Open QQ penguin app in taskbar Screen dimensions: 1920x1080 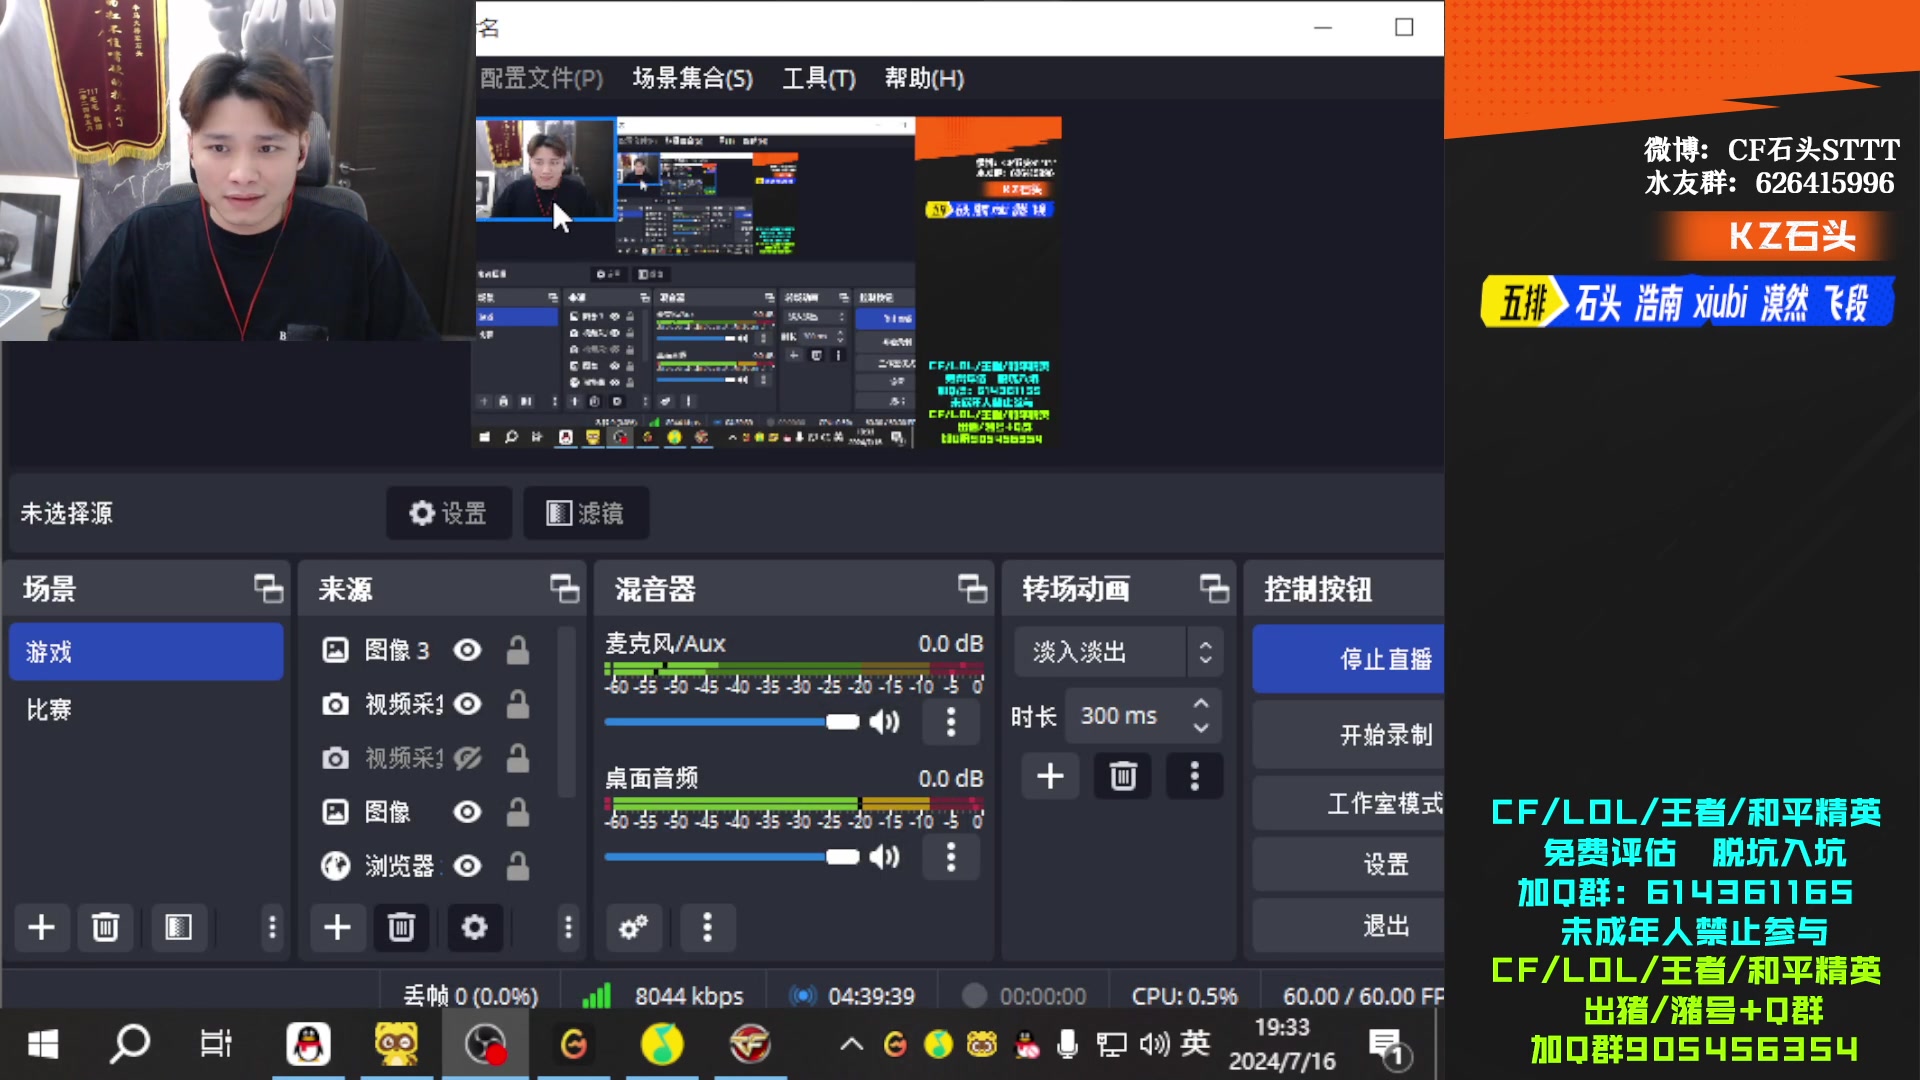(x=308, y=1045)
